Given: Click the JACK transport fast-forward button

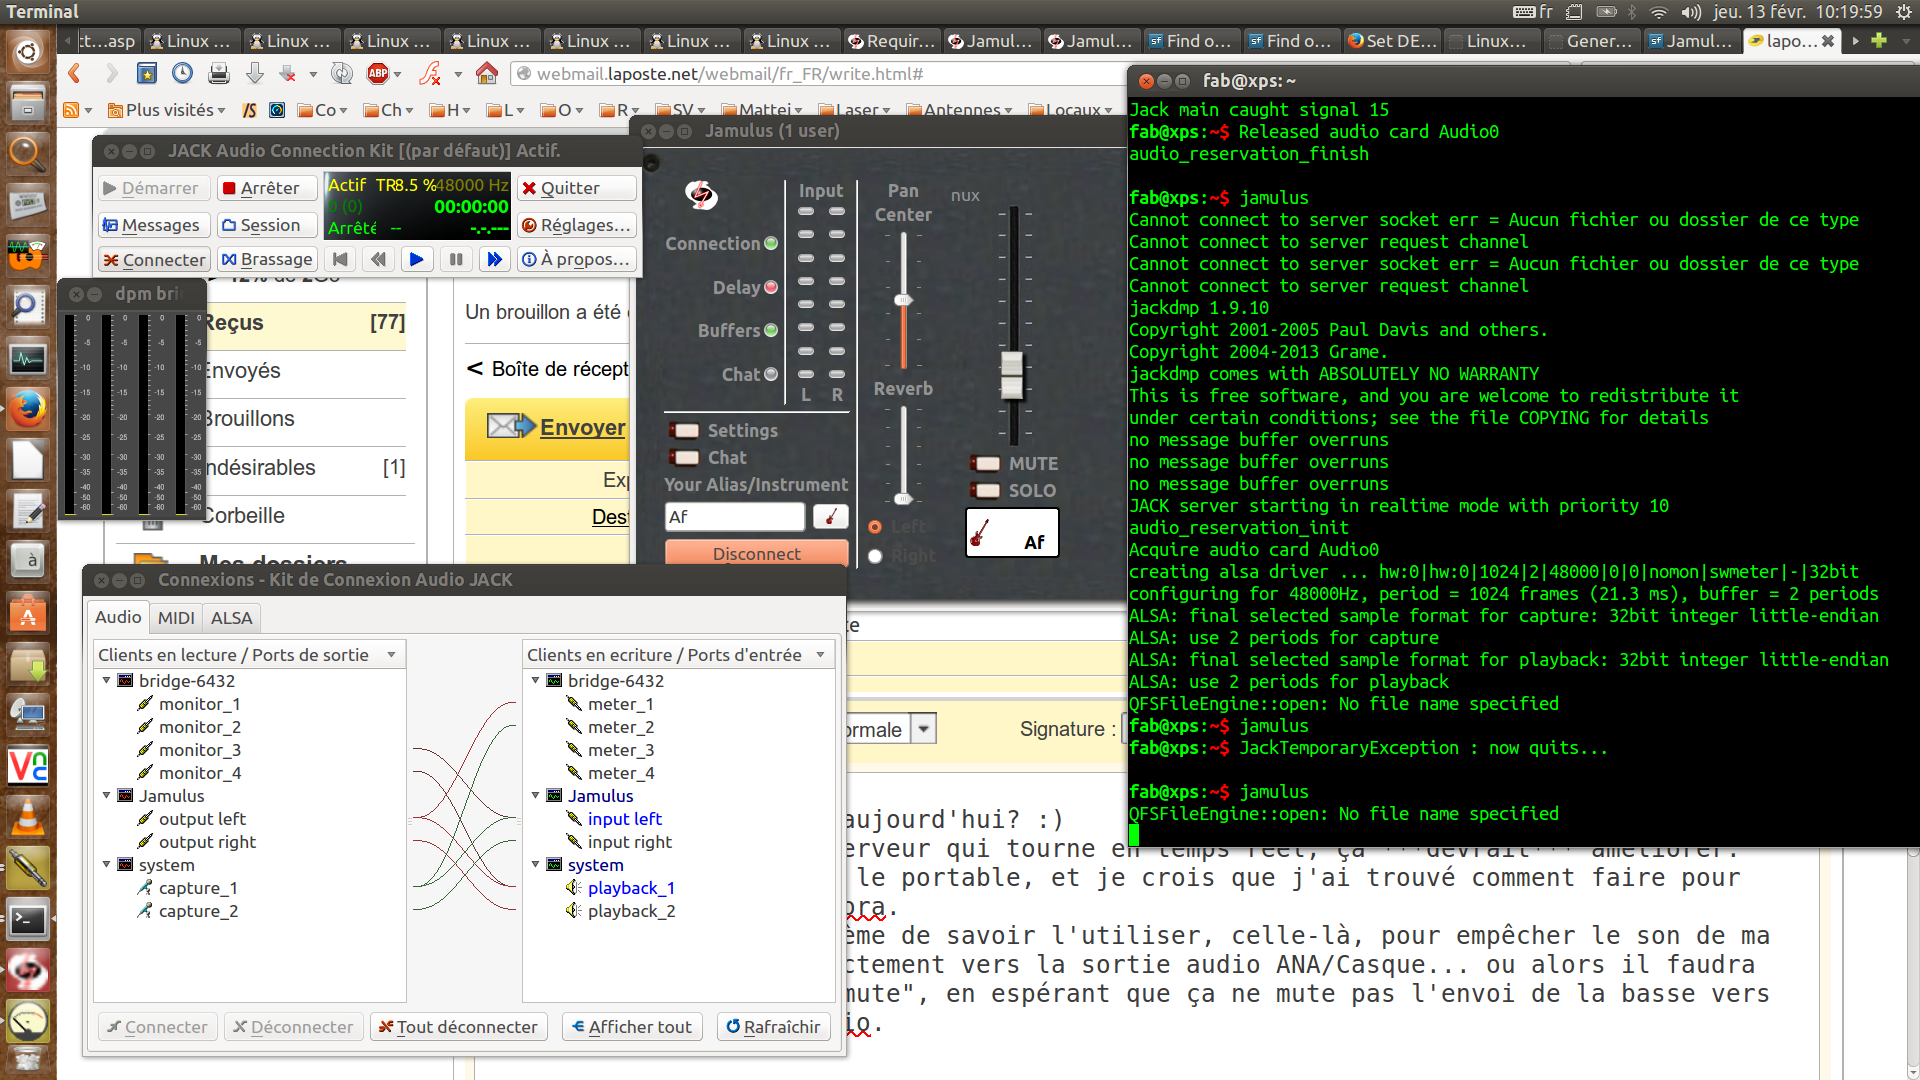Looking at the screenshot, I should (x=494, y=259).
